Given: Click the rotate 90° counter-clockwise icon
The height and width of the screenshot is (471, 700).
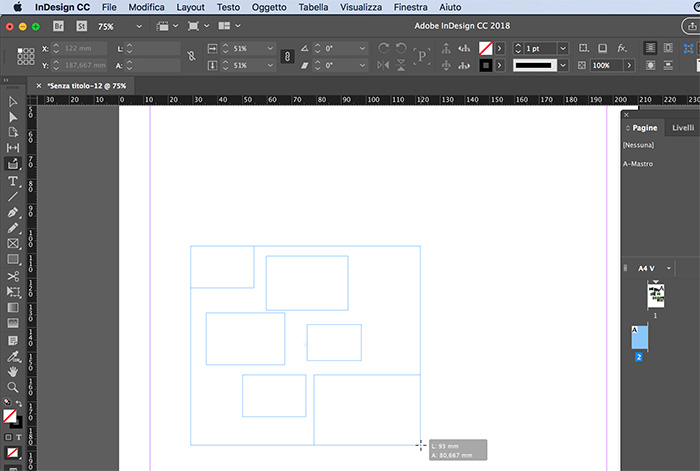Looking at the screenshot, I should coord(401,48).
